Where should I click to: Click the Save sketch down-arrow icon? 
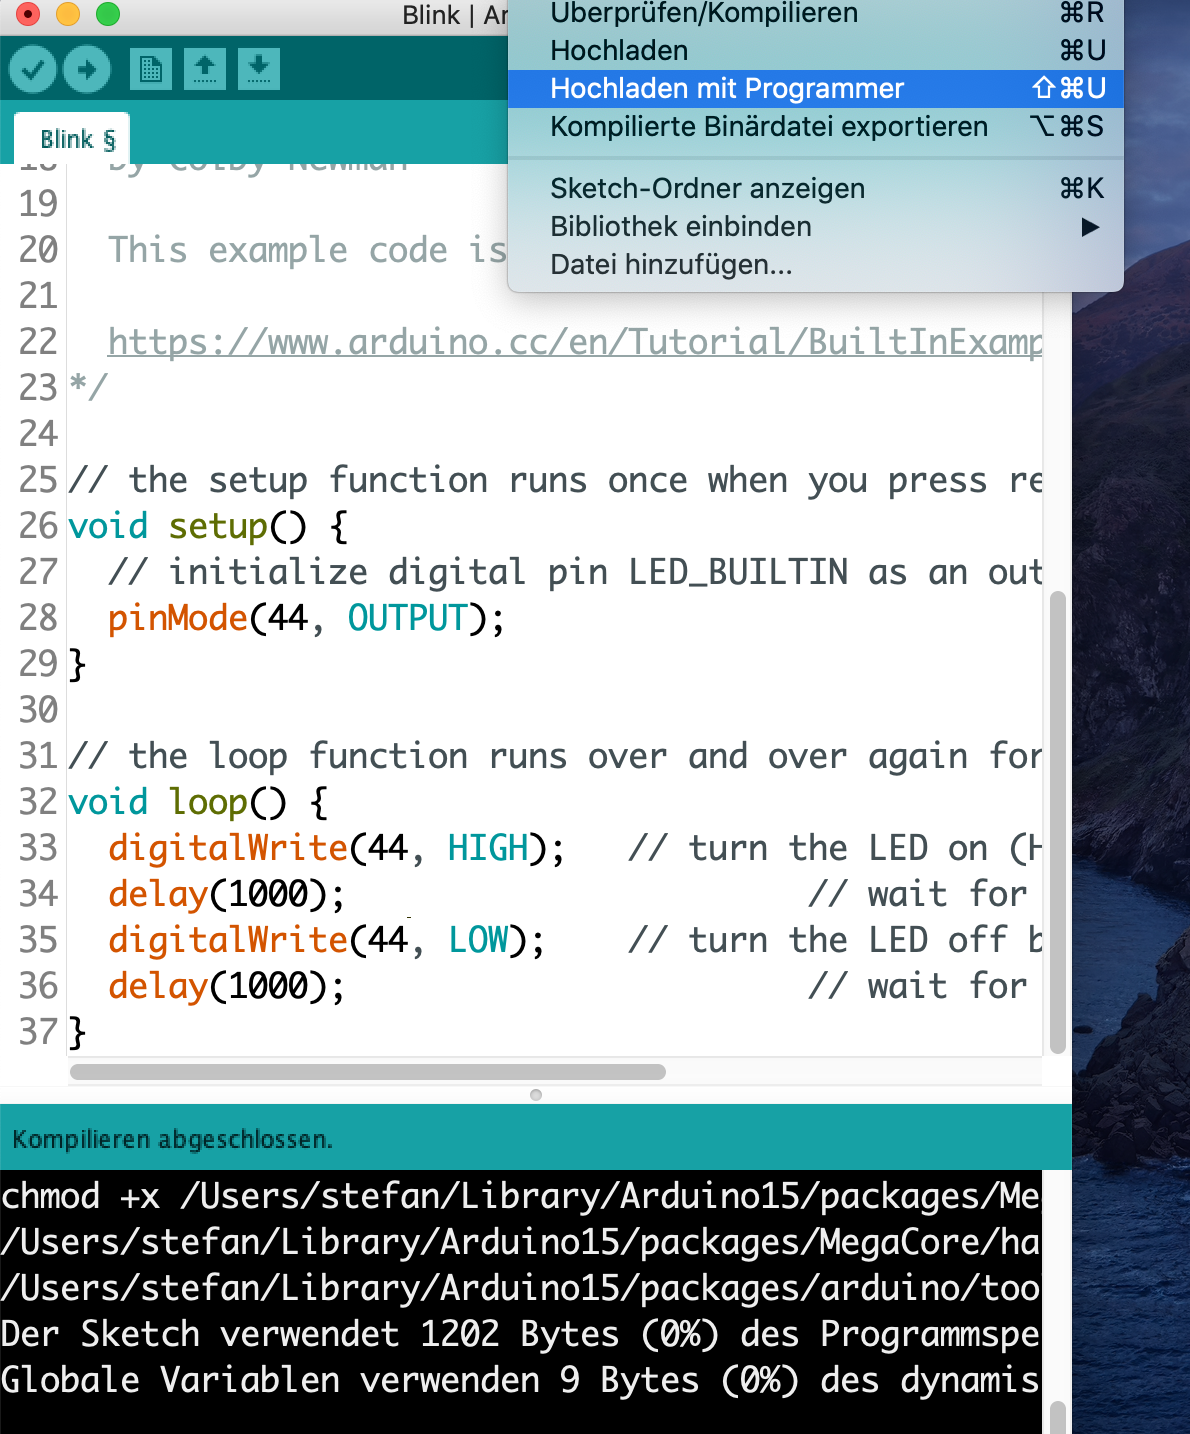click(259, 69)
